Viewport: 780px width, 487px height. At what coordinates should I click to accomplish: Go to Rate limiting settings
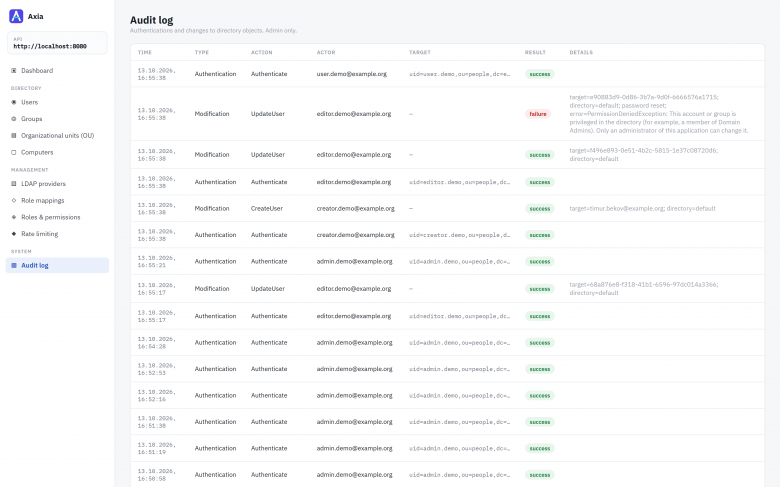(x=57, y=234)
